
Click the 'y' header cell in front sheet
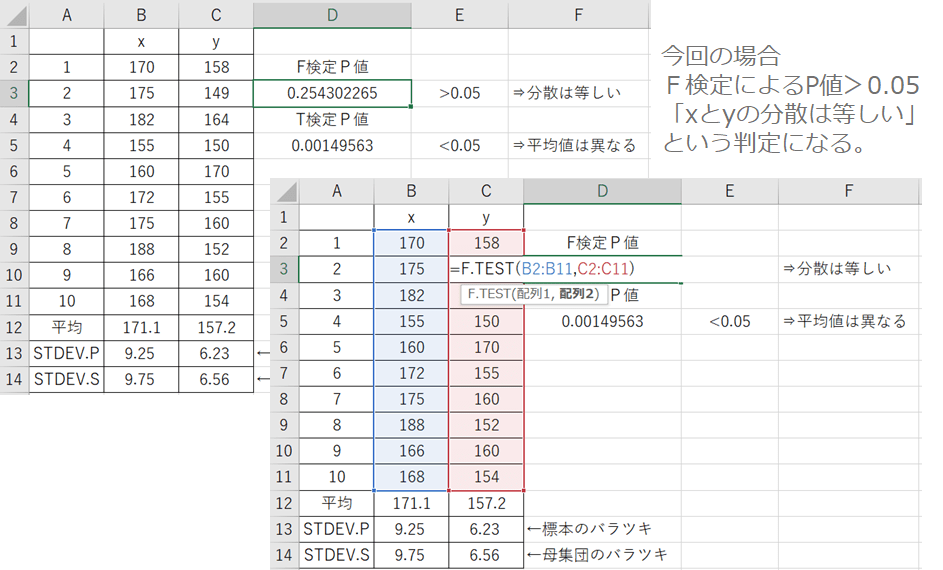pyautogui.click(x=486, y=217)
